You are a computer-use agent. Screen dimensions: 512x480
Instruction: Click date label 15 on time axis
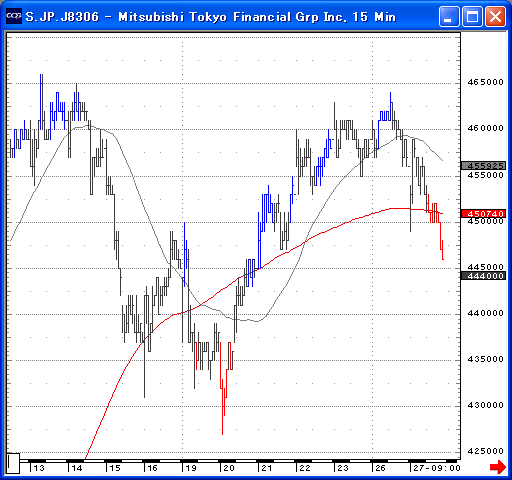(115, 468)
